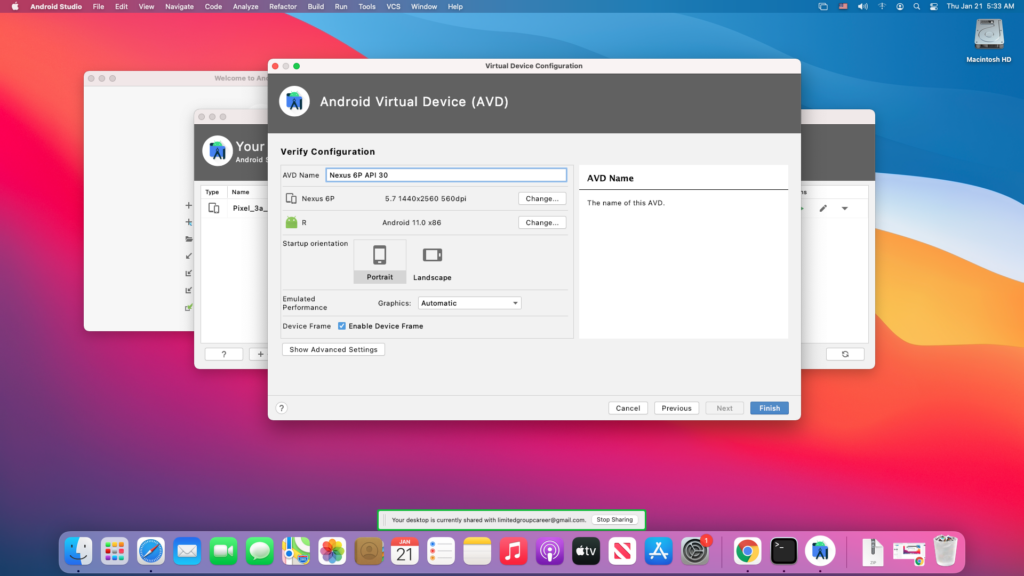Image resolution: width=1024 pixels, height=576 pixels.
Task: Stop Sharing the desktop
Action: click(615, 520)
